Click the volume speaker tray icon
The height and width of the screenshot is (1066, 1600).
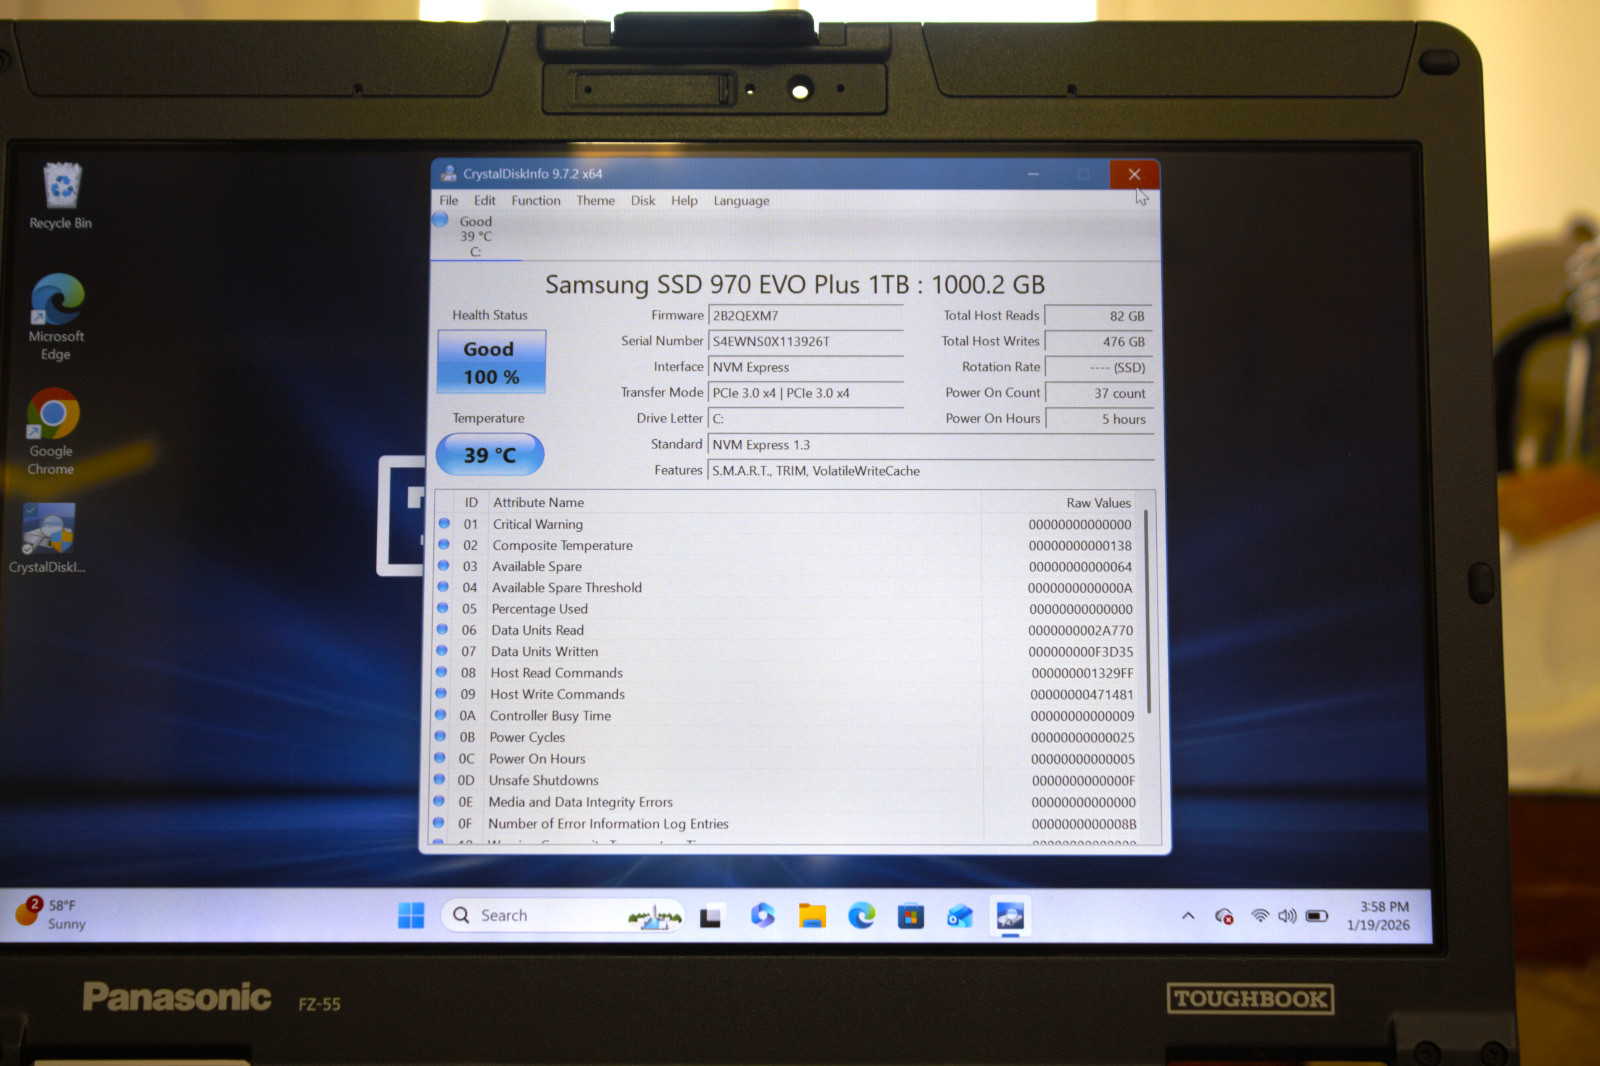1287,916
